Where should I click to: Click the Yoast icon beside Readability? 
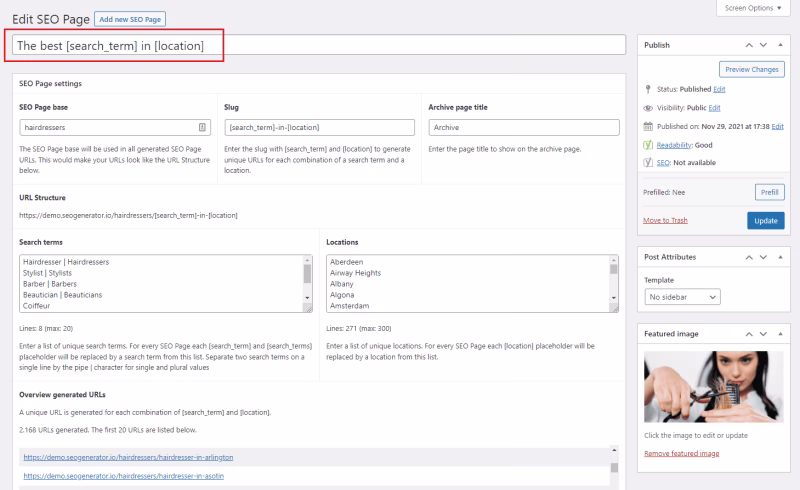(x=648, y=145)
